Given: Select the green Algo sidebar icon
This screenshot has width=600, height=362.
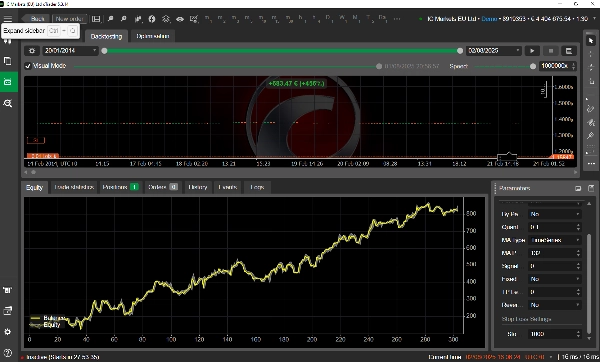Looking at the screenshot, I should (8, 82).
